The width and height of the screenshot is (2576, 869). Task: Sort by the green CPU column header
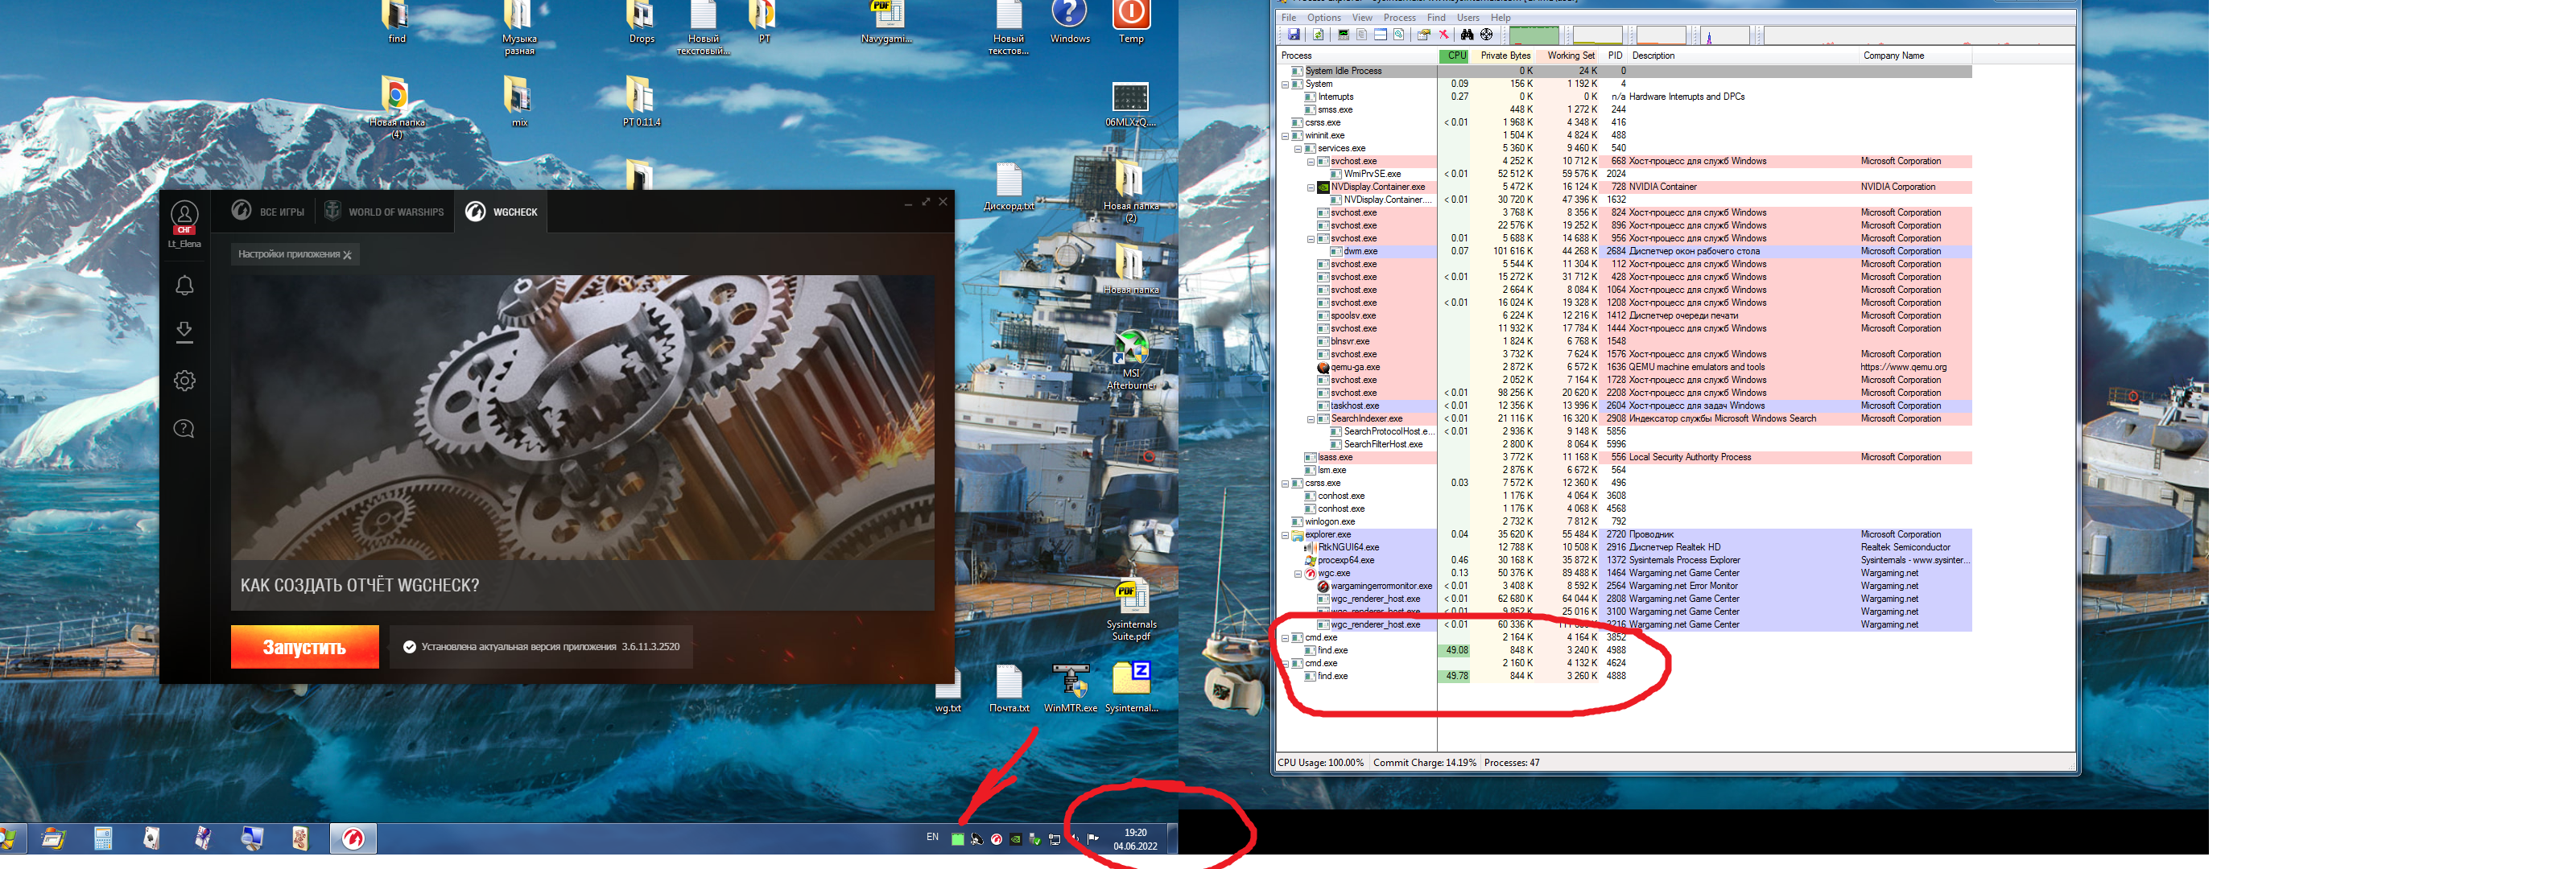click(1456, 56)
